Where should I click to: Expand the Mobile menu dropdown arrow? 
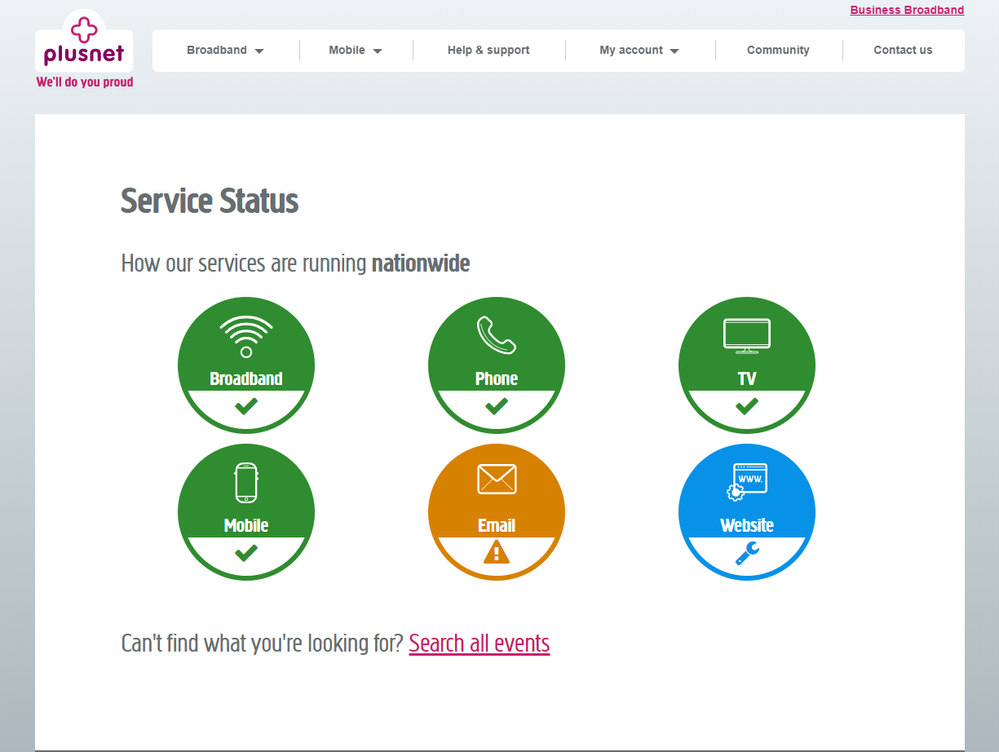tap(377, 51)
